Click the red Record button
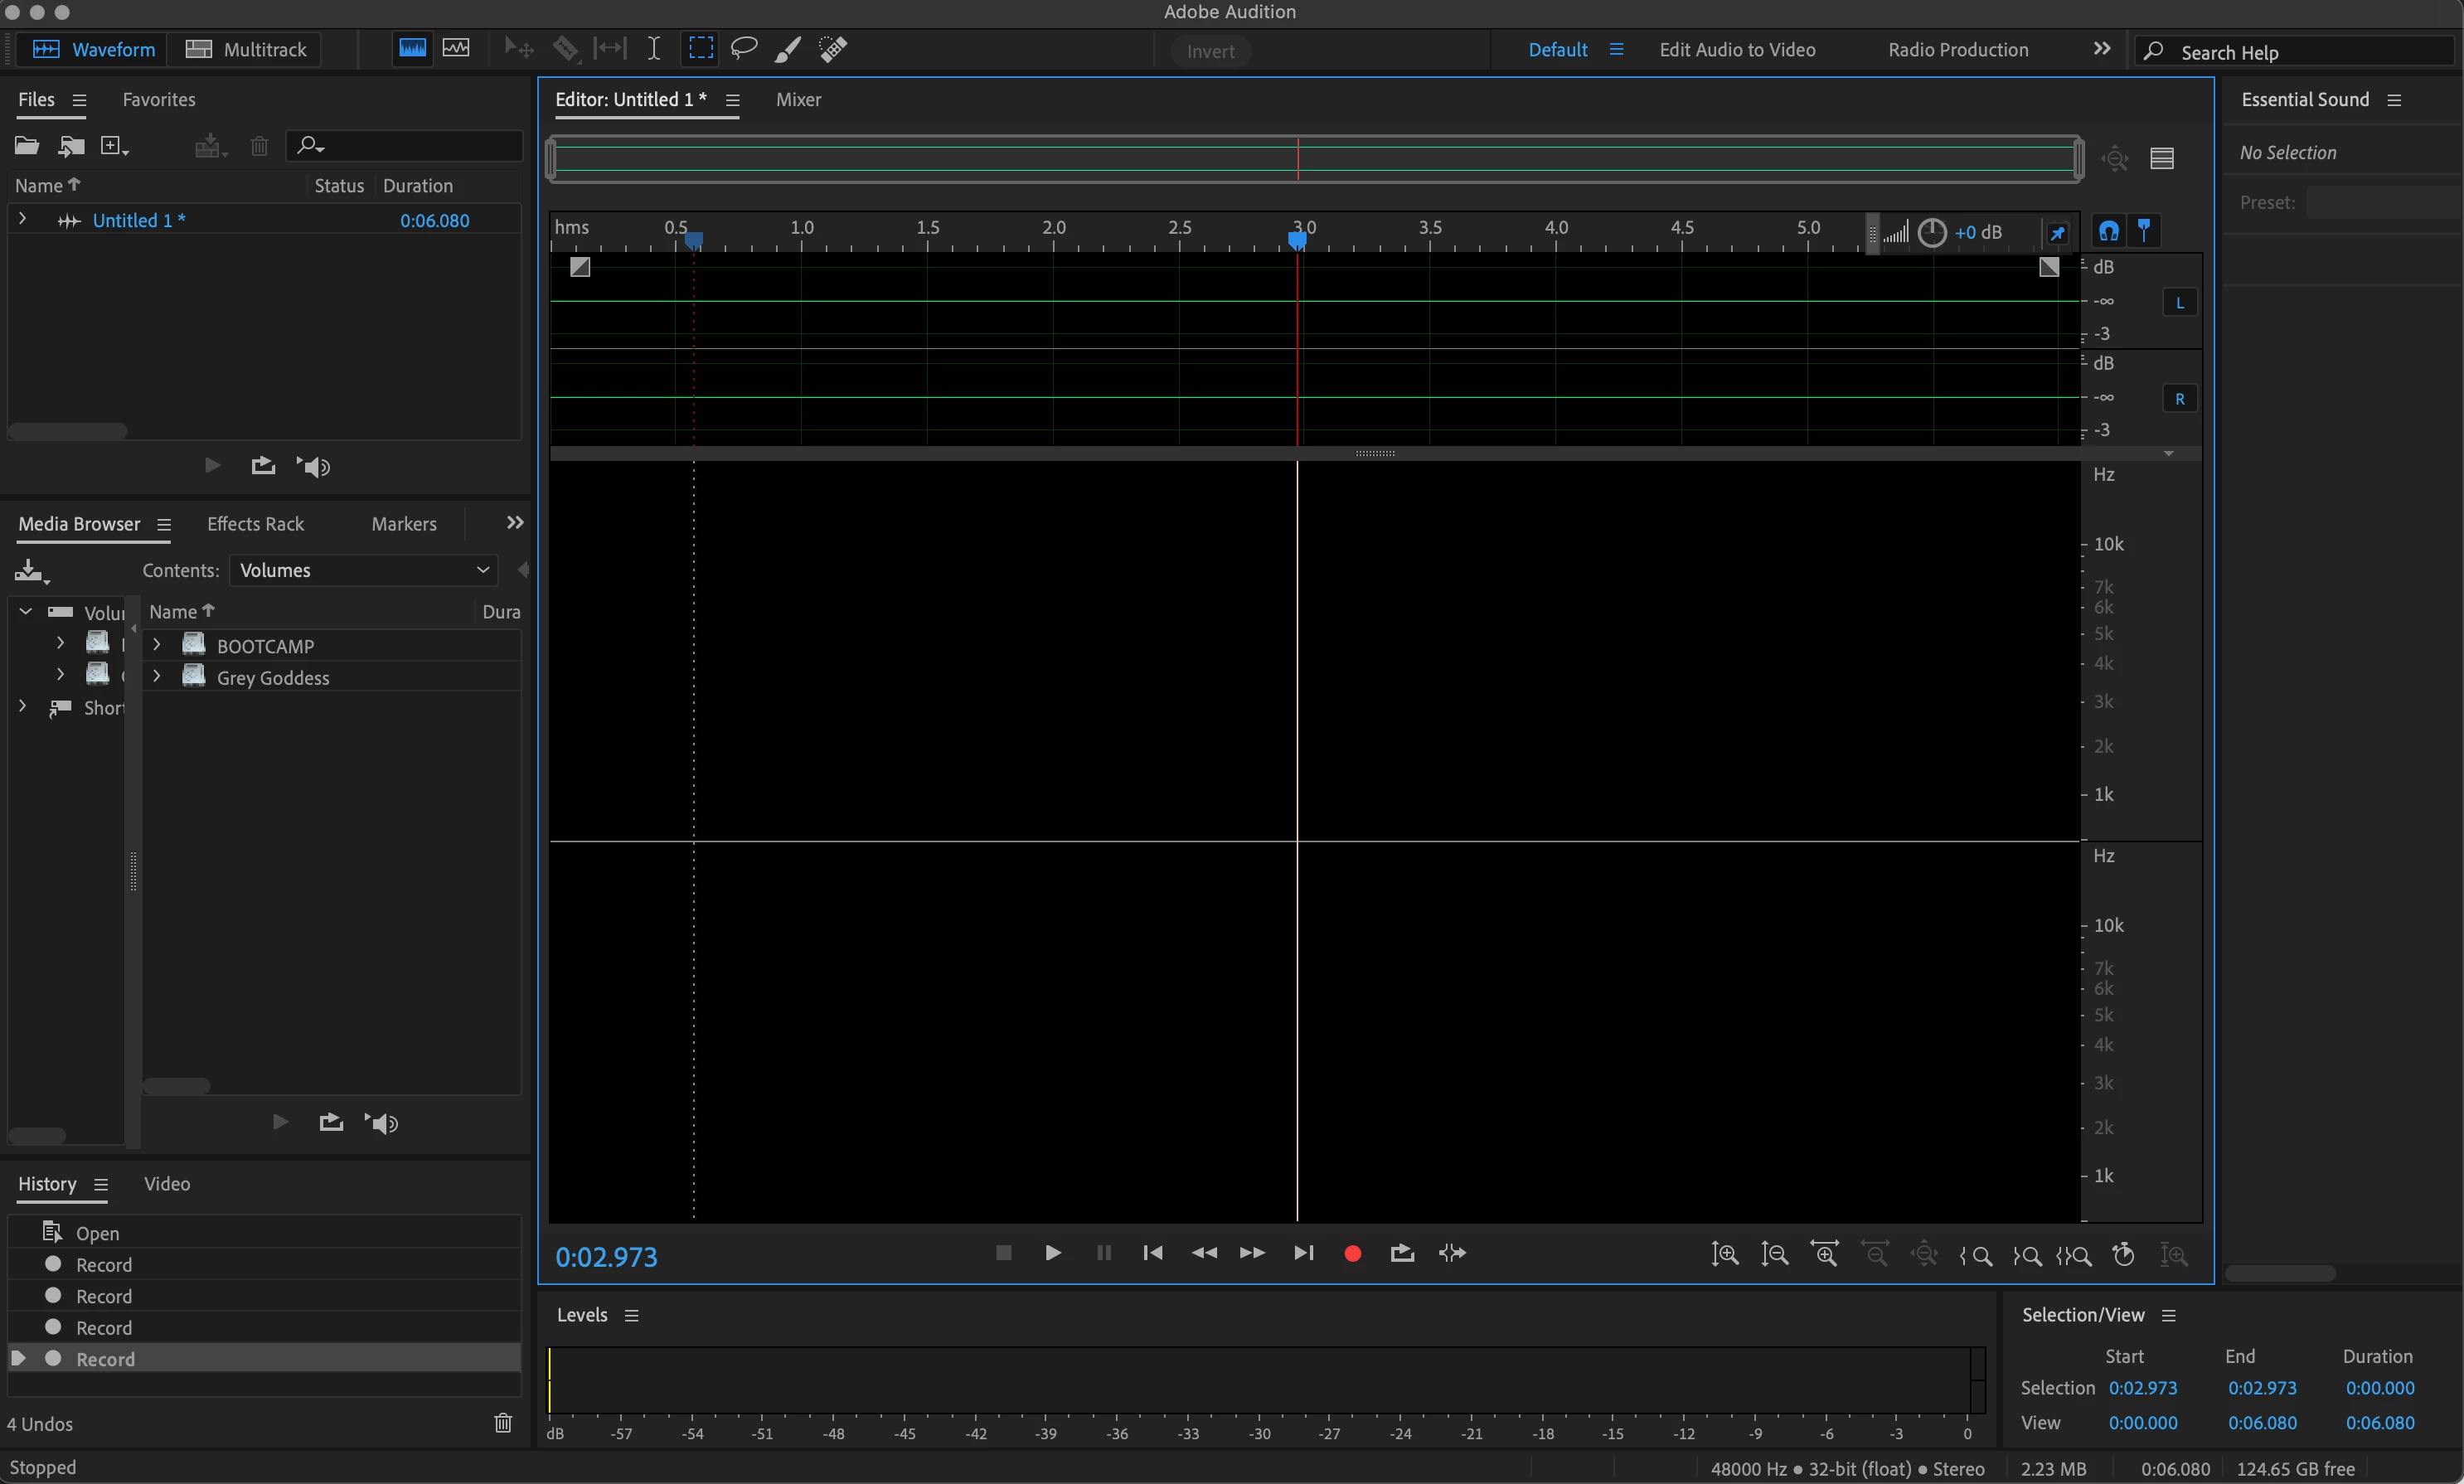The height and width of the screenshot is (1484, 2464). click(x=1352, y=1253)
